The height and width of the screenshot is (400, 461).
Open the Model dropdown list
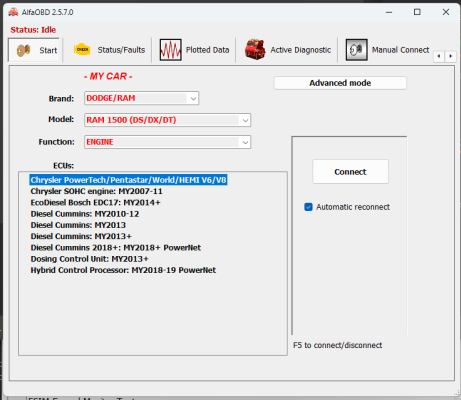[x=245, y=120]
